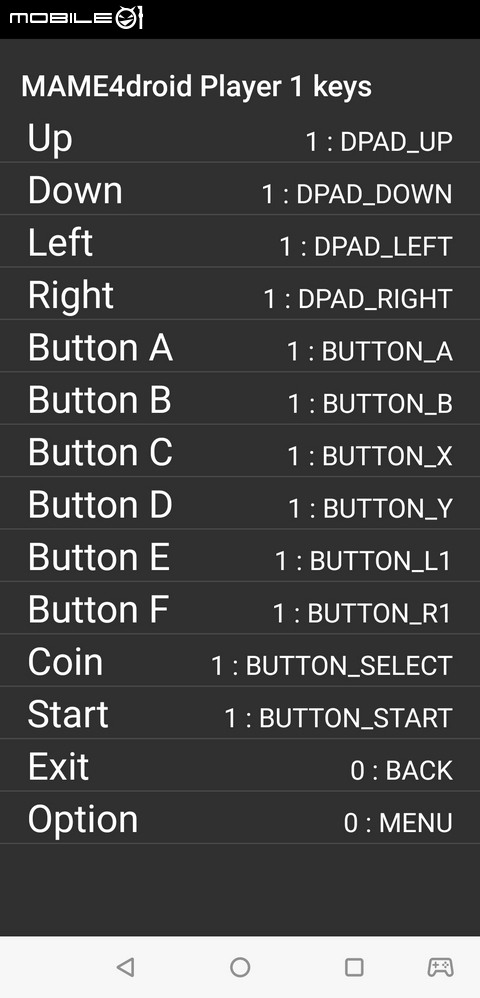Open the Left key binding
Viewport: 480px width, 998px height.
click(240, 242)
